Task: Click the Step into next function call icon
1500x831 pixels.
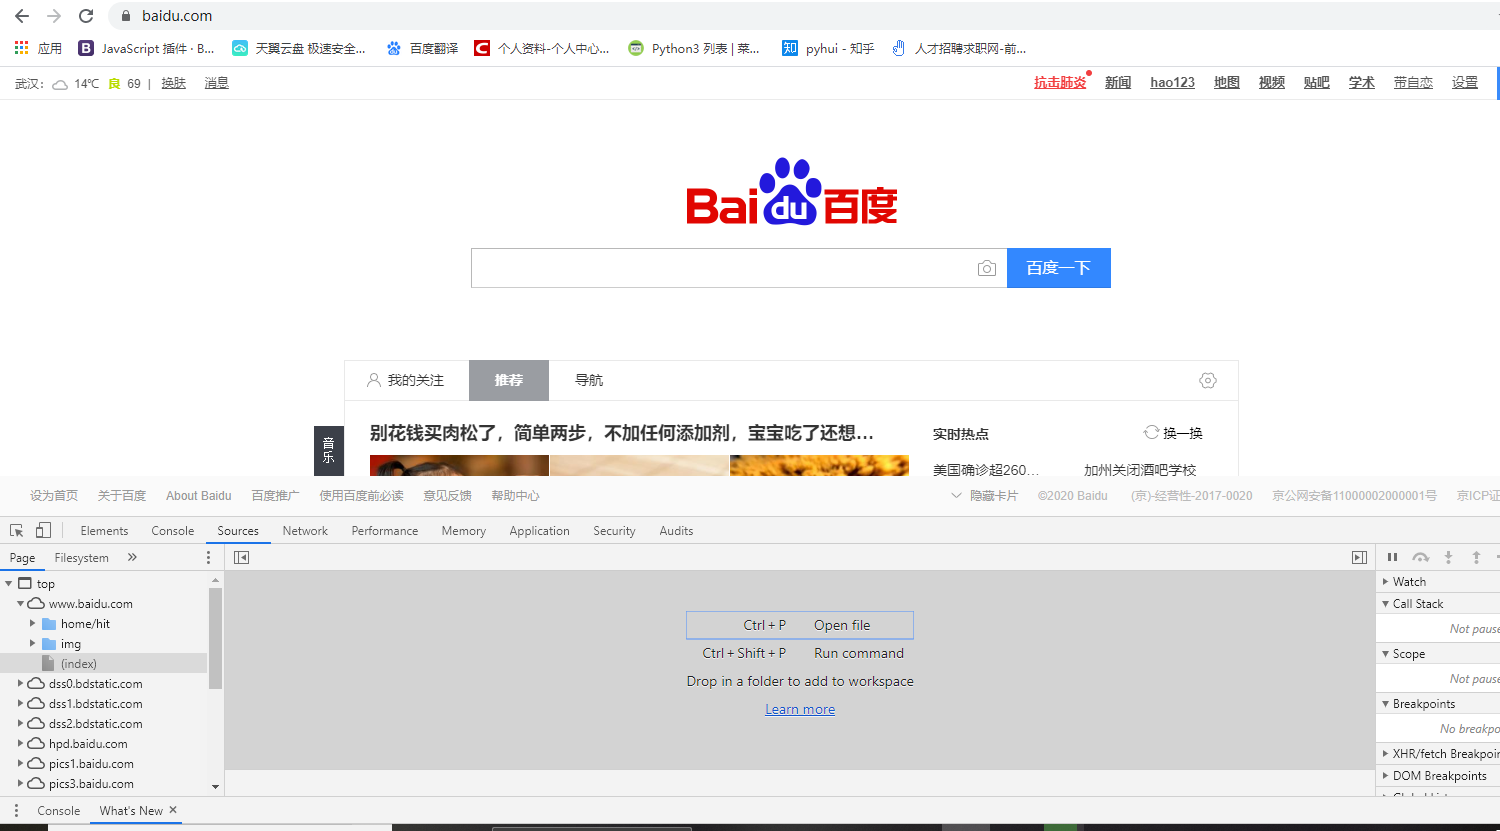Action: (1448, 557)
